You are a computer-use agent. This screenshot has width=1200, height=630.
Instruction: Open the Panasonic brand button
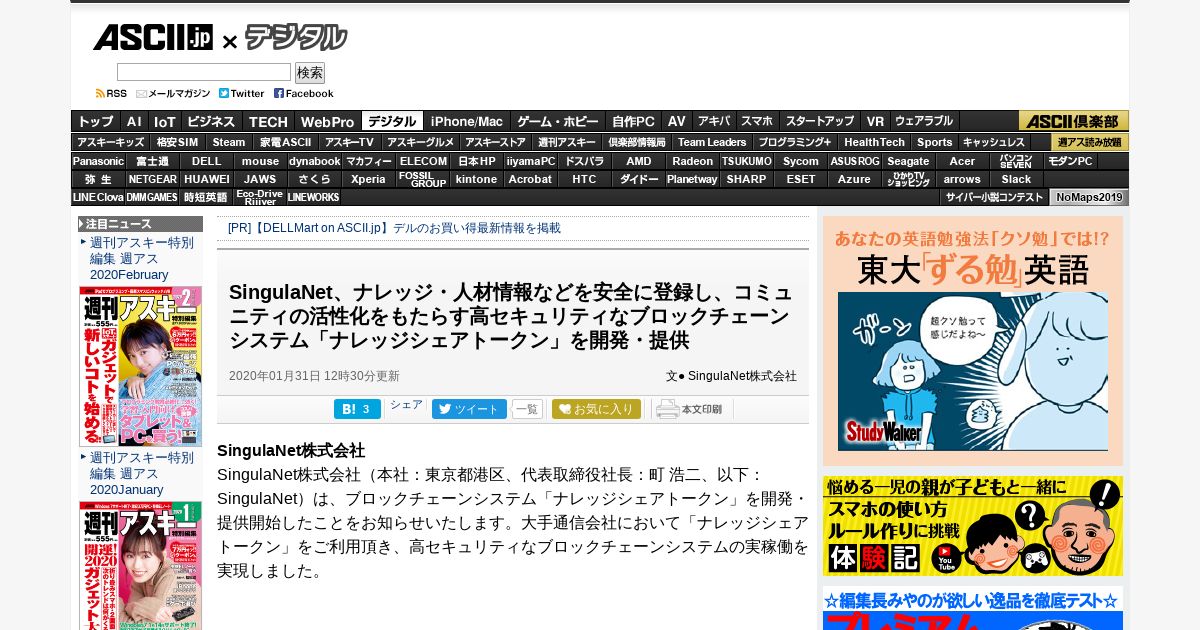pos(98,161)
